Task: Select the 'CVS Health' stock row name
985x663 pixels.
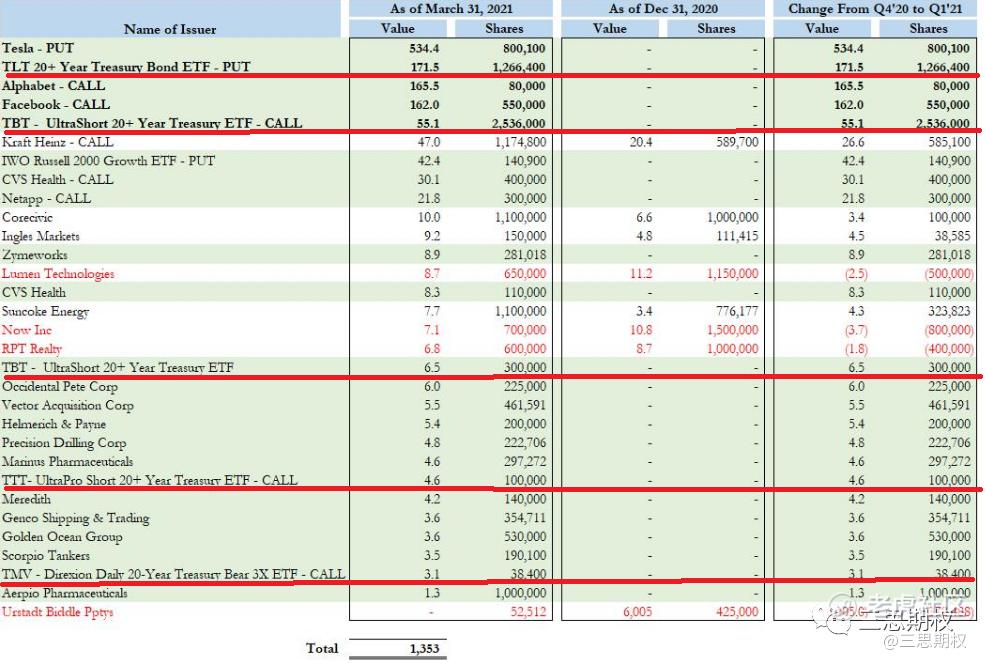Action: click(x=34, y=293)
